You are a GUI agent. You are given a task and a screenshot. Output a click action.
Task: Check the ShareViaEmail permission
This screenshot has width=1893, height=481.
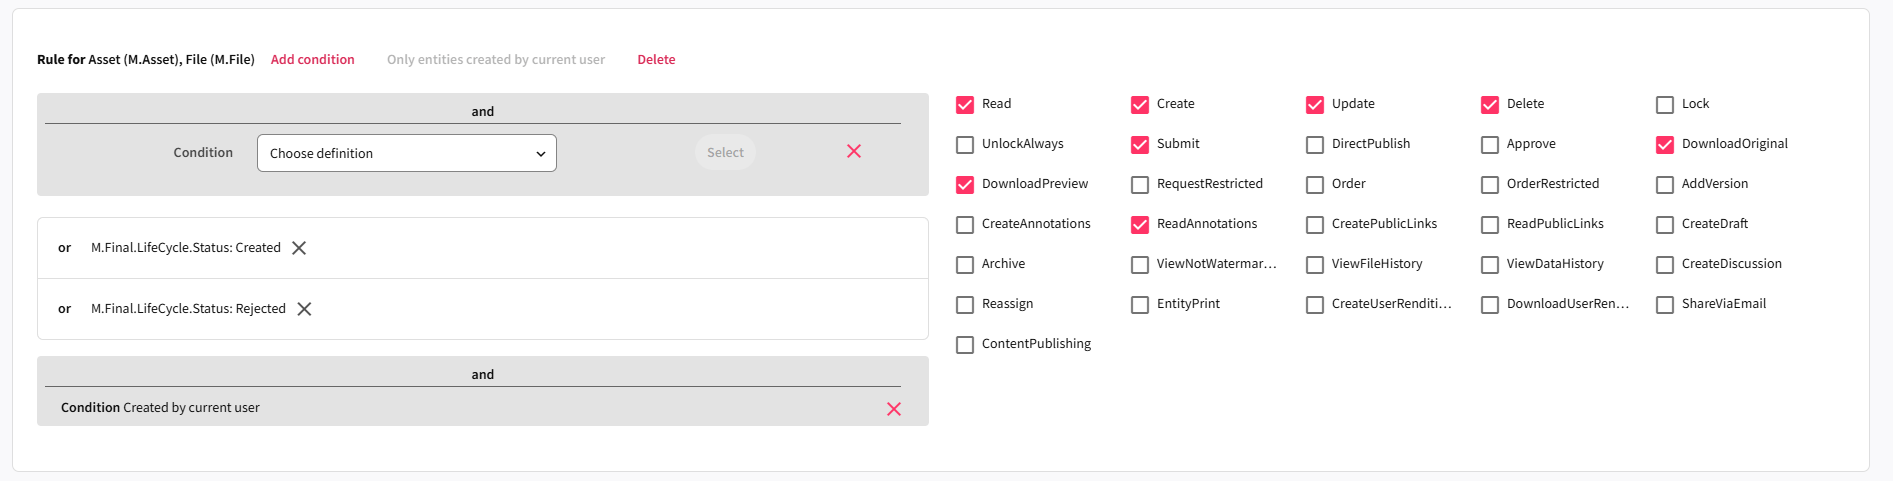pyautogui.click(x=1665, y=305)
